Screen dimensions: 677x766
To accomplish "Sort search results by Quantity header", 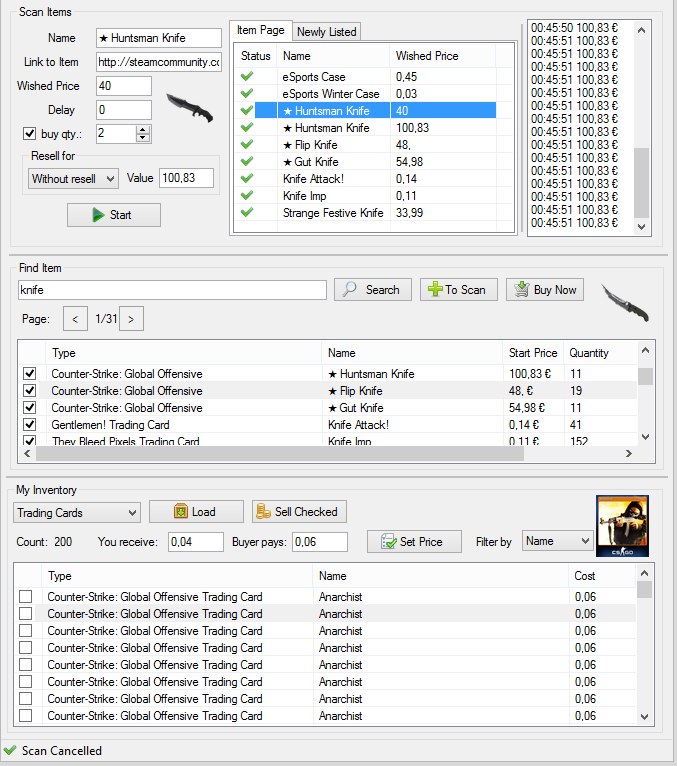I will click(600, 353).
